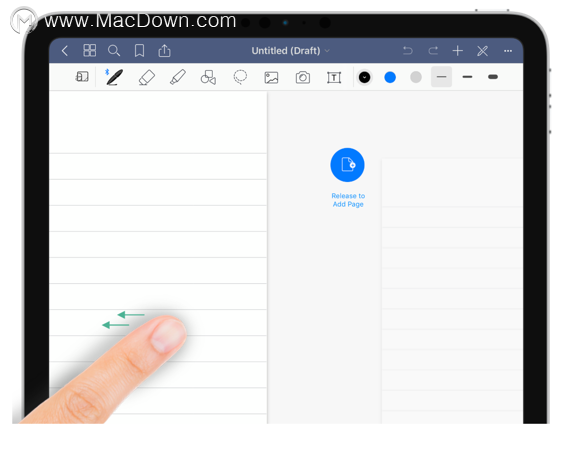This screenshot has width=578, height=458.
Task: Select the medium stroke width
Action: point(467,77)
